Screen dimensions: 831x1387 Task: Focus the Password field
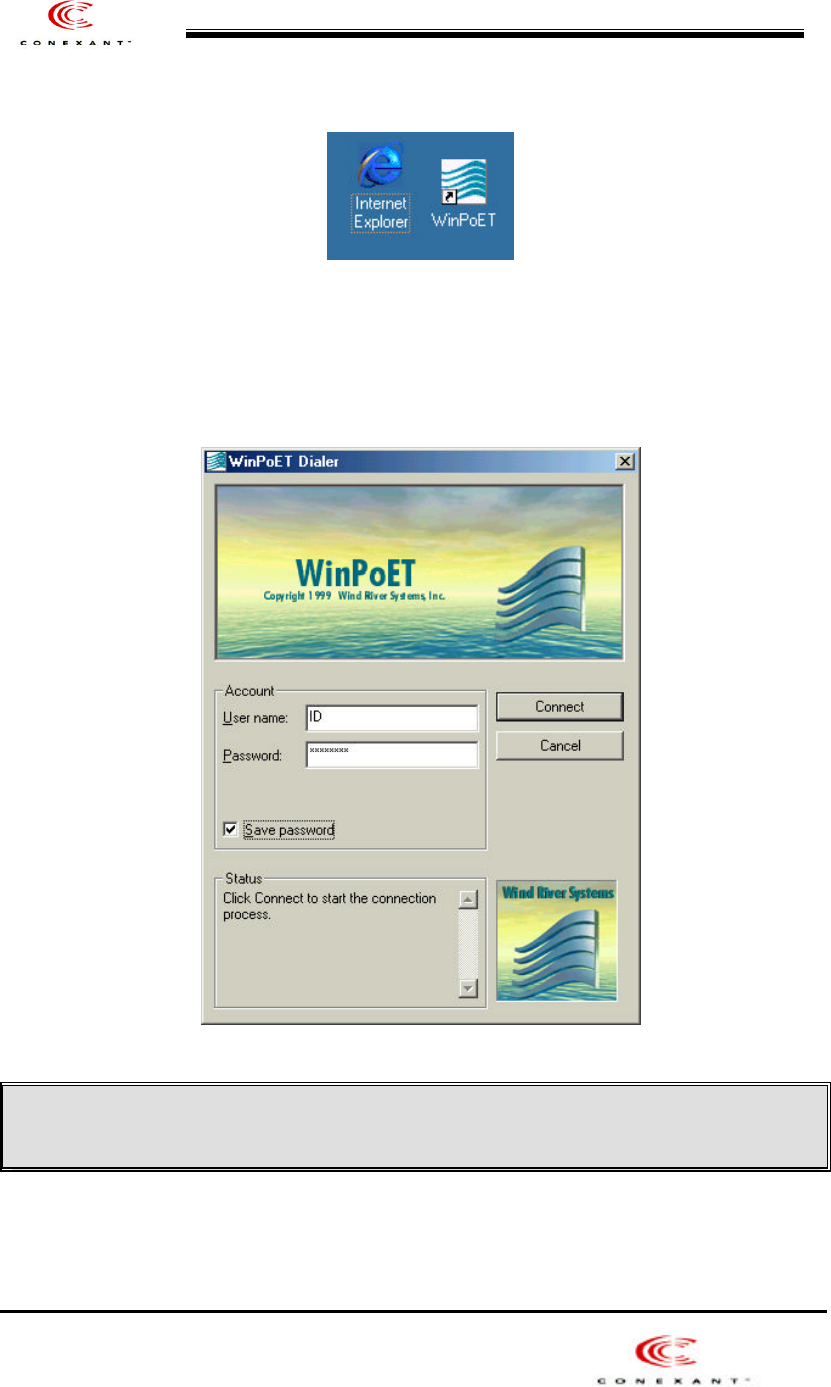click(x=392, y=755)
